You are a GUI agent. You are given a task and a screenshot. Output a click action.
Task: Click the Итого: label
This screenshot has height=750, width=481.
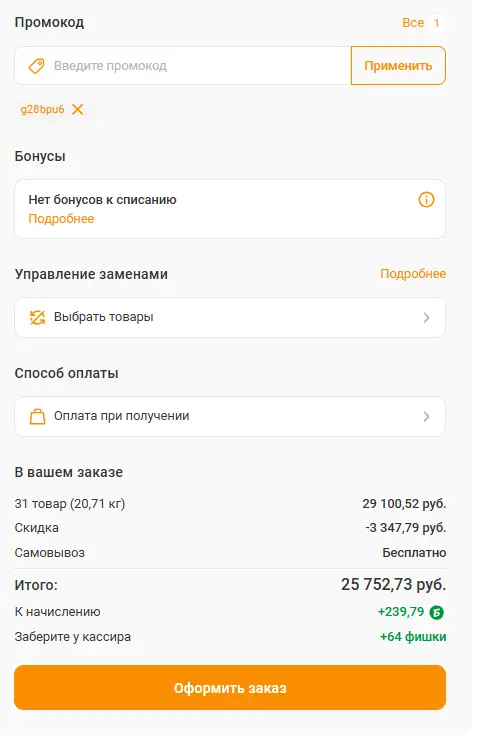(36, 585)
